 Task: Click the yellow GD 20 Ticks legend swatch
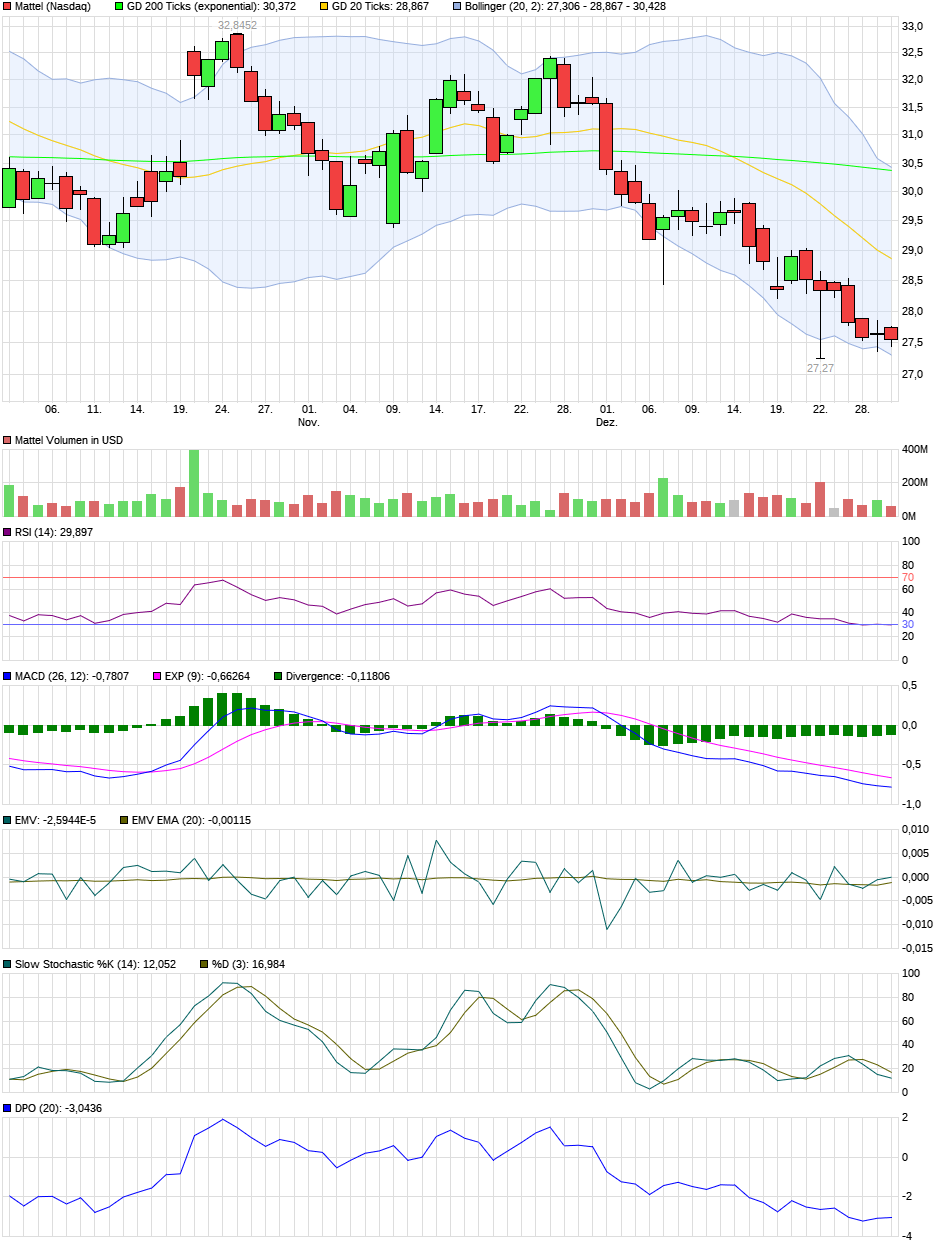point(323,6)
